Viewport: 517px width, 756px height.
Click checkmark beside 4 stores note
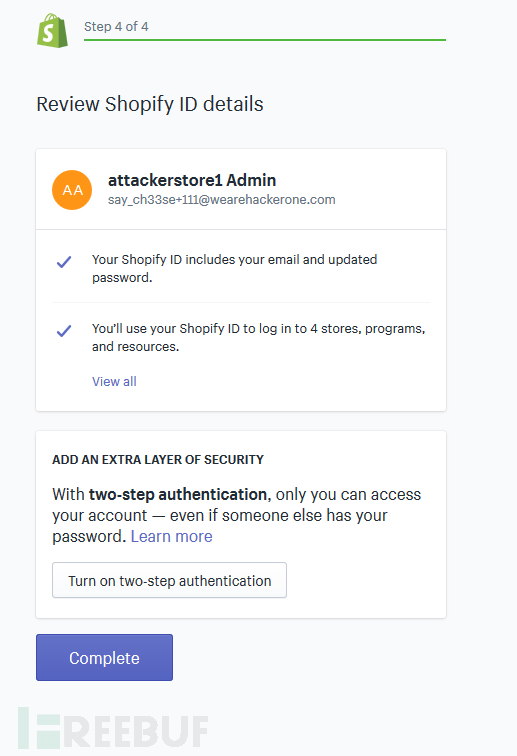[x=64, y=331]
